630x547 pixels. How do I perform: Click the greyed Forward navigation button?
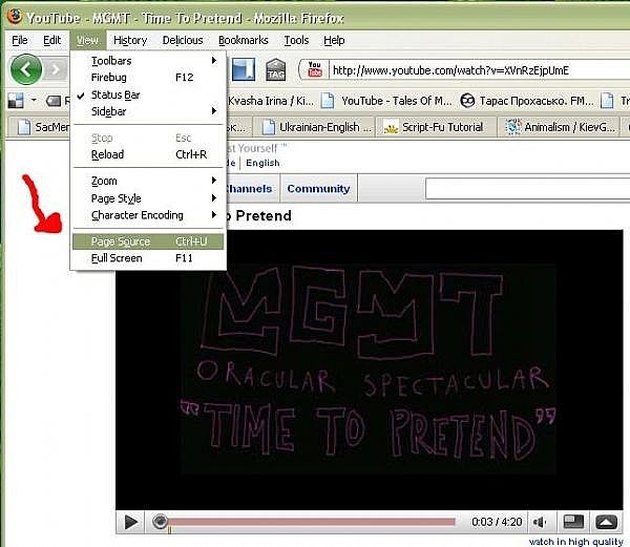[55, 70]
